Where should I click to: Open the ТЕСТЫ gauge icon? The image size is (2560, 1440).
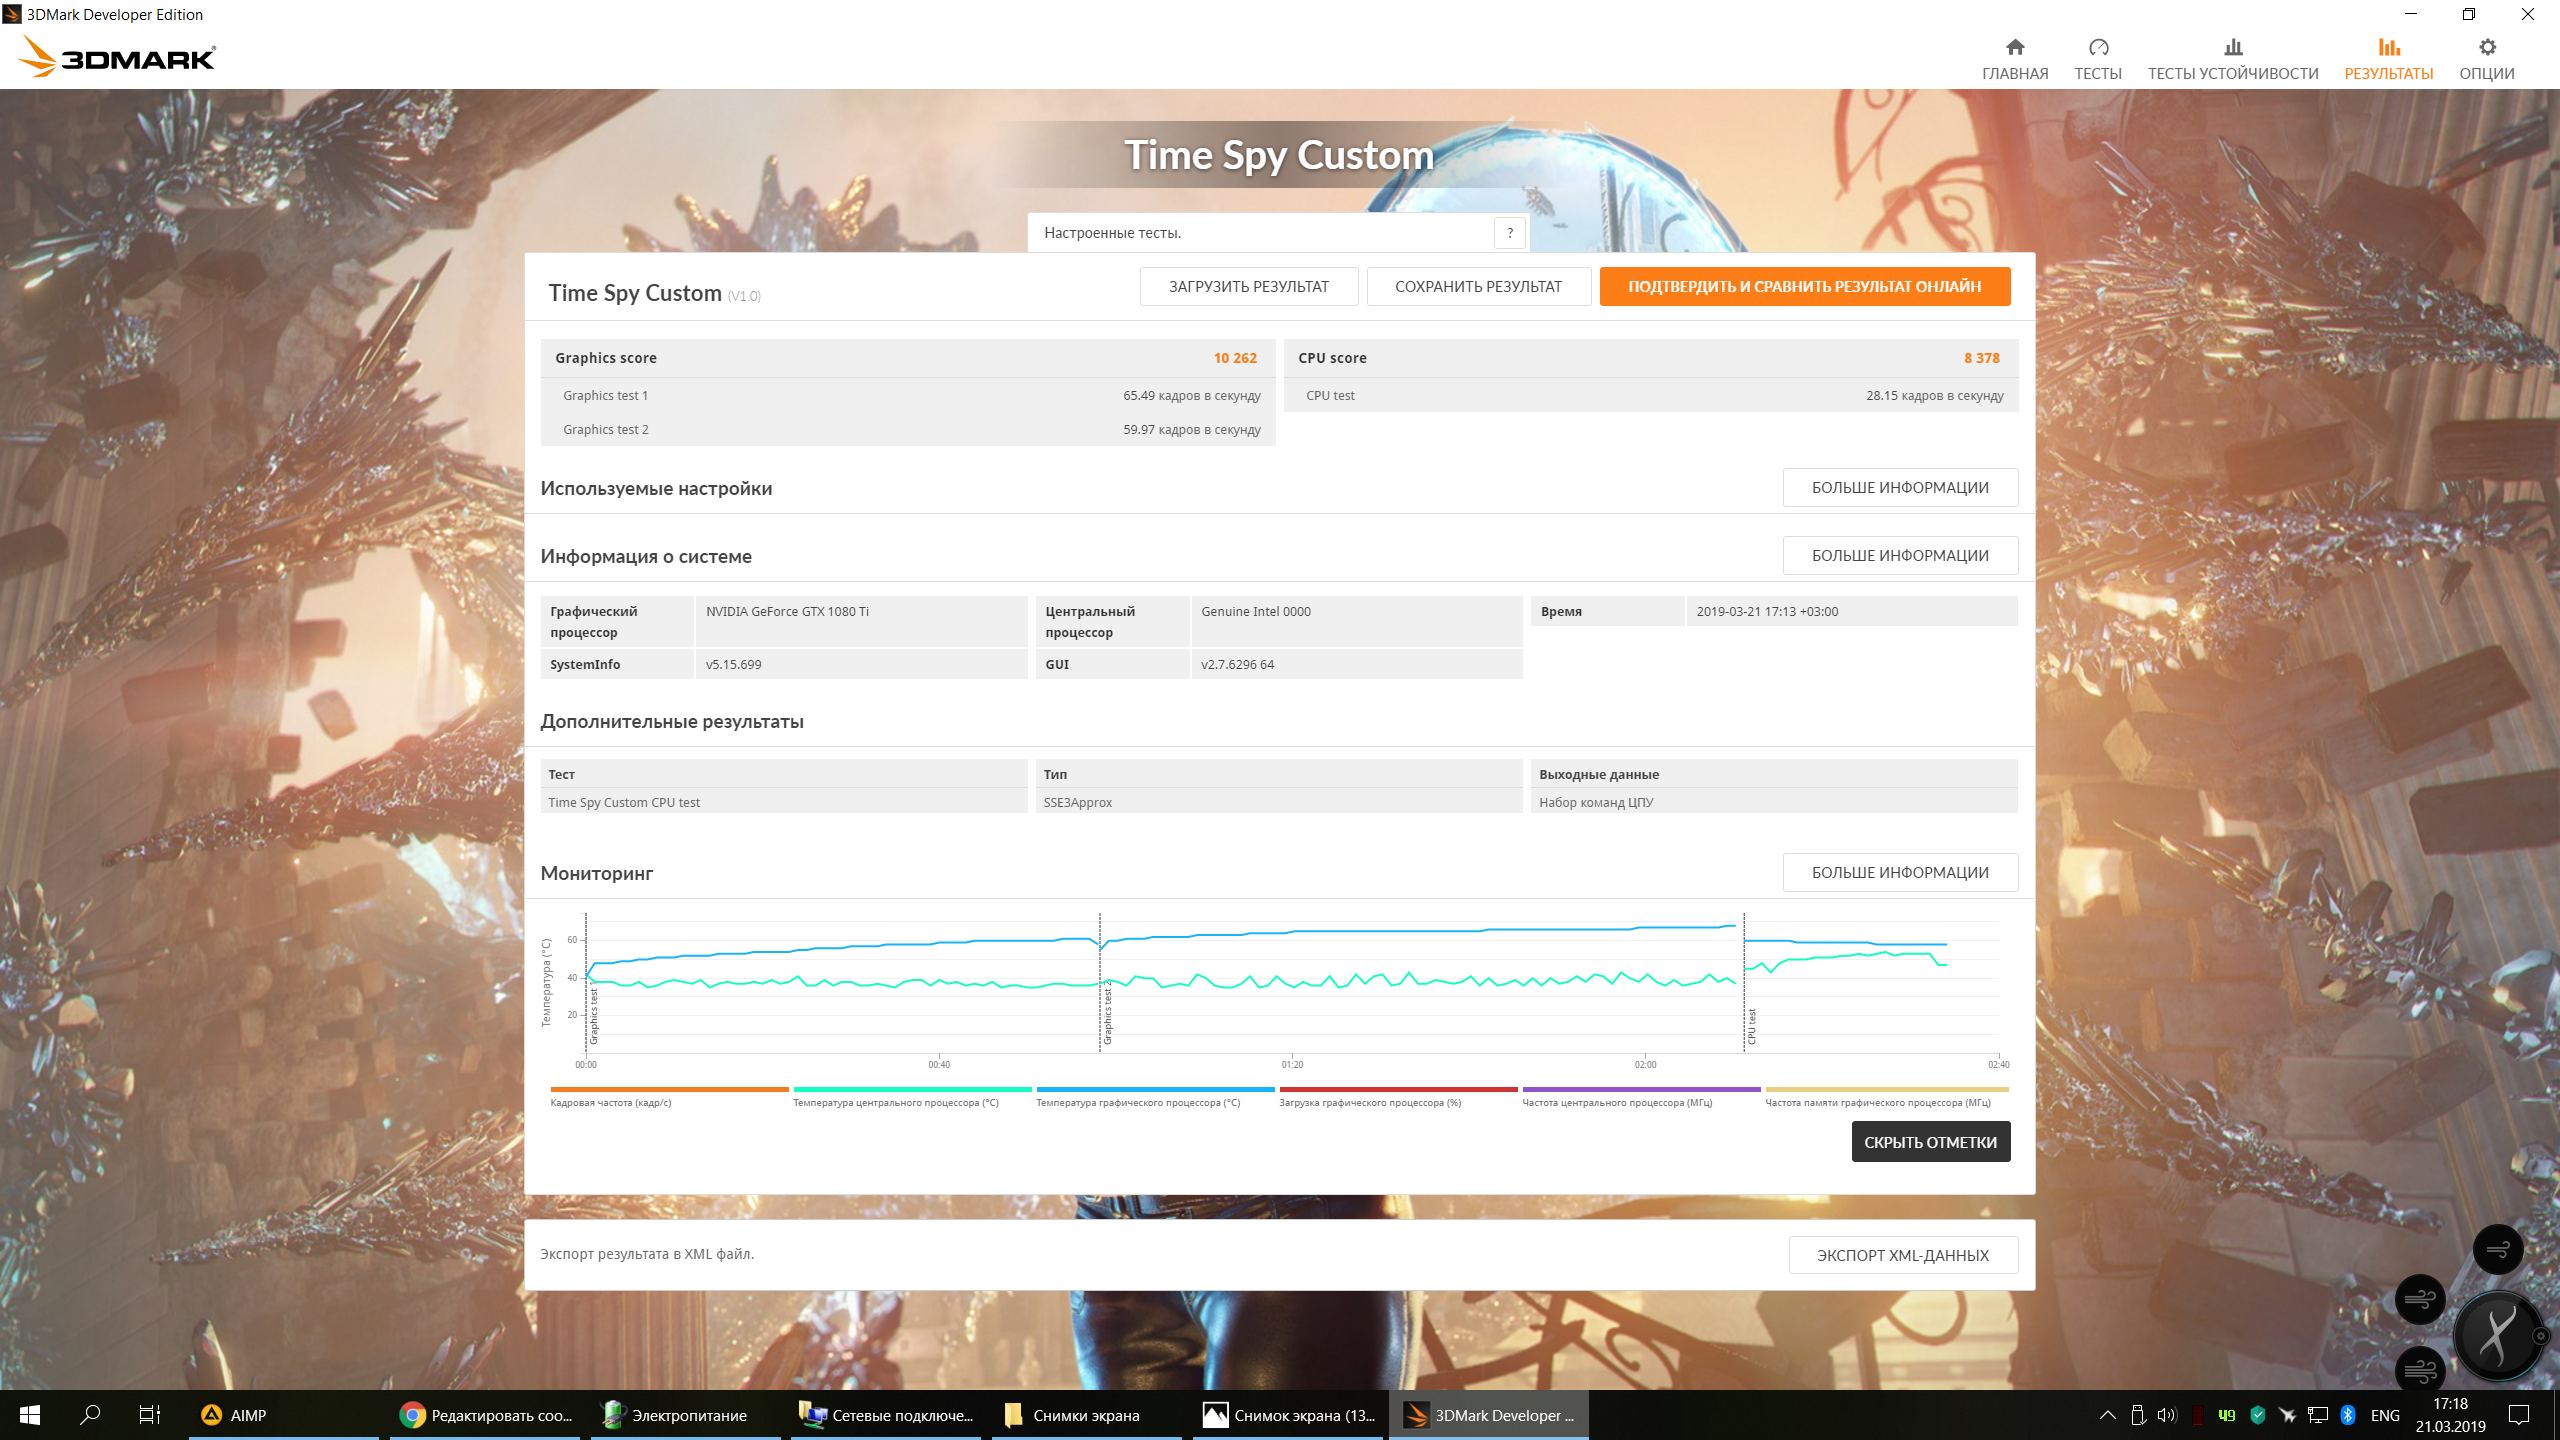click(2097, 48)
